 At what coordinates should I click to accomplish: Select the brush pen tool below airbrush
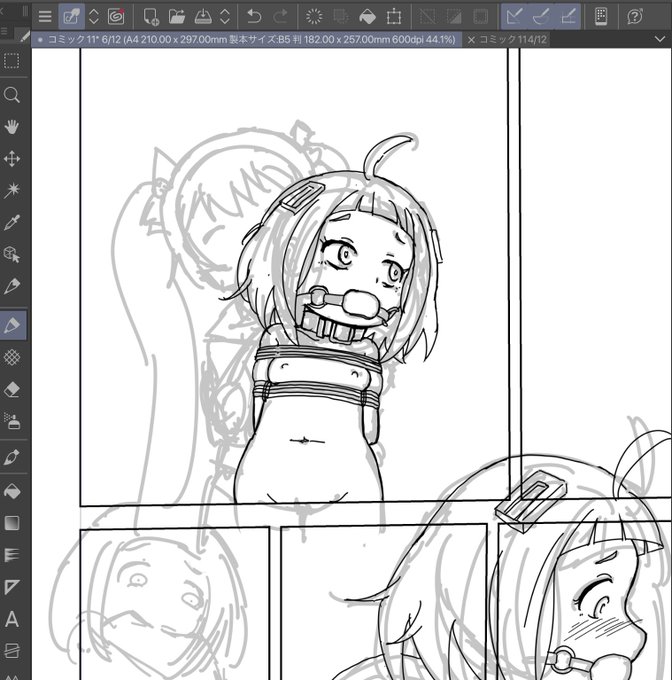12,457
